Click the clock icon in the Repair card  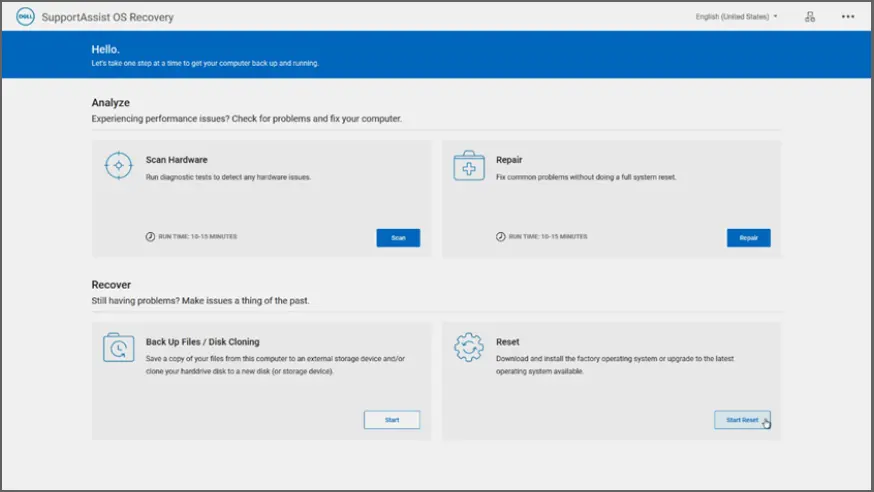click(500, 237)
